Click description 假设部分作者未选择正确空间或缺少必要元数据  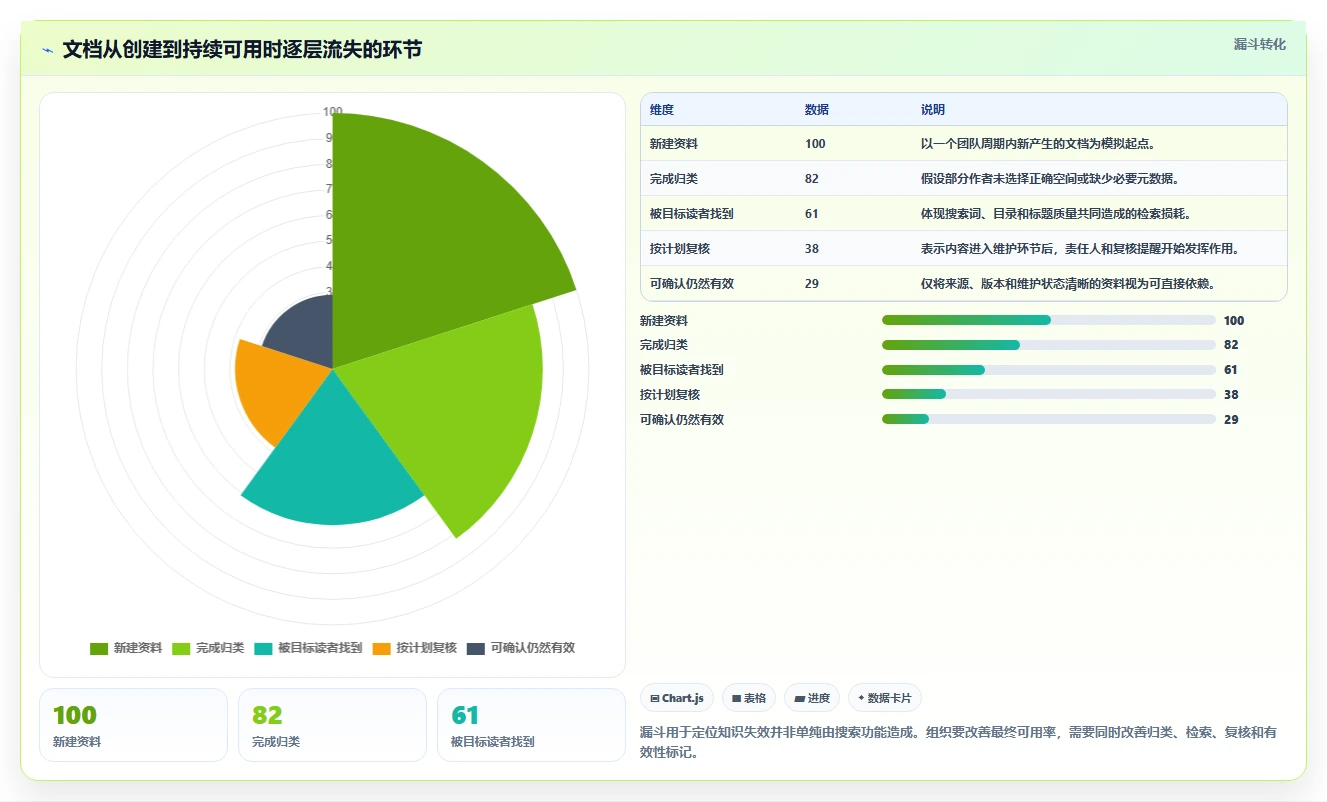1050,179
